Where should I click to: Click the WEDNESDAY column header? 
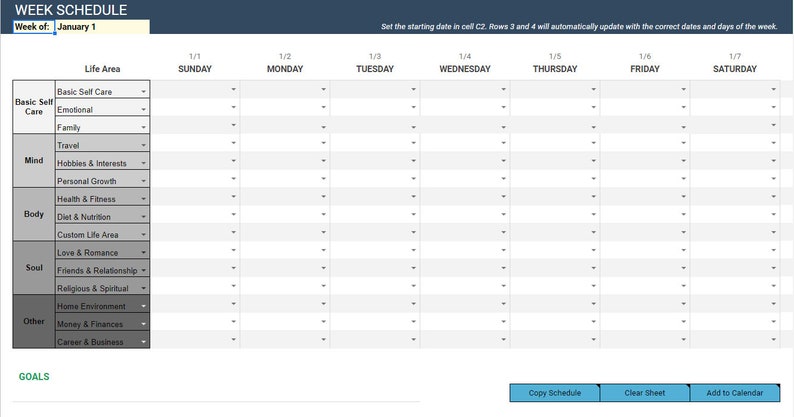pos(465,69)
